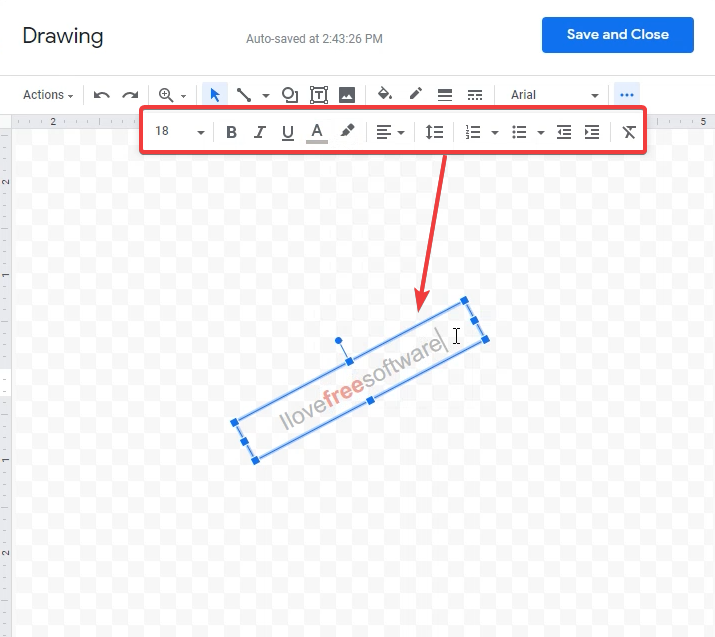Image resolution: width=715 pixels, height=637 pixels.
Task: Pick the Line tool
Action: 244,95
